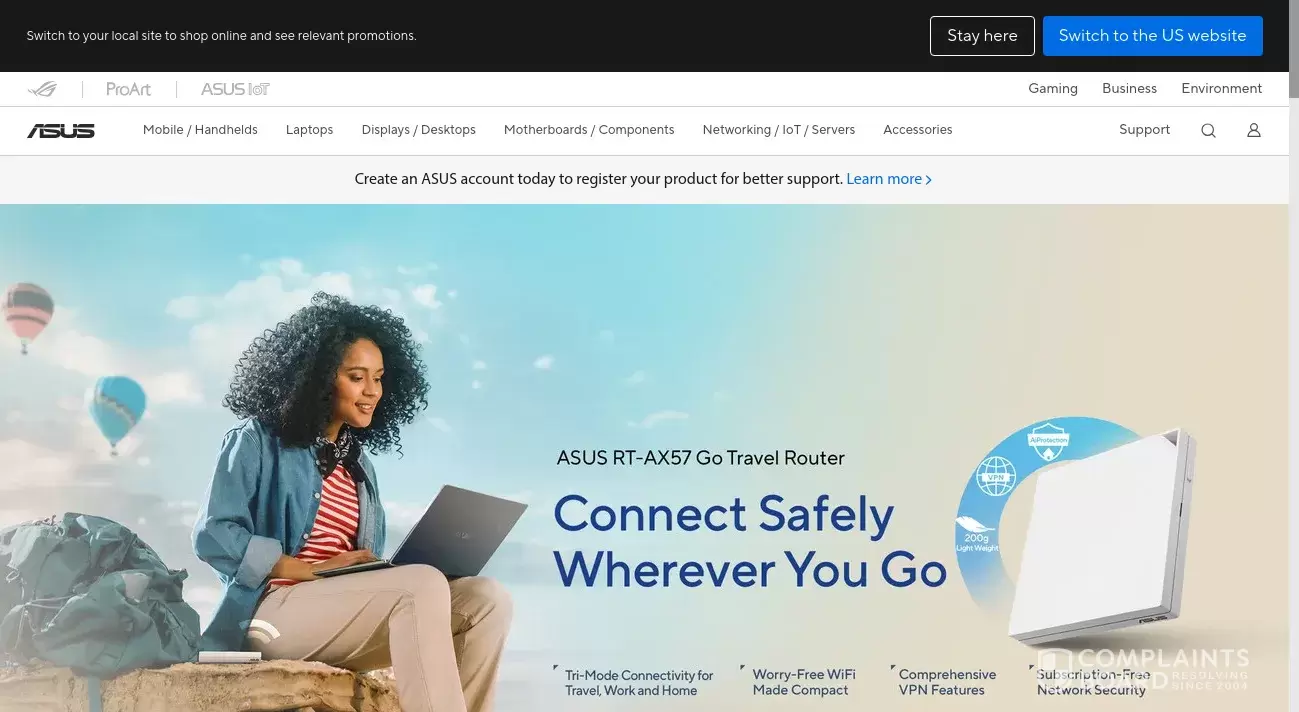Open the Networking / IoT / Servers menu
The image size is (1299, 712).
(x=779, y=130)
